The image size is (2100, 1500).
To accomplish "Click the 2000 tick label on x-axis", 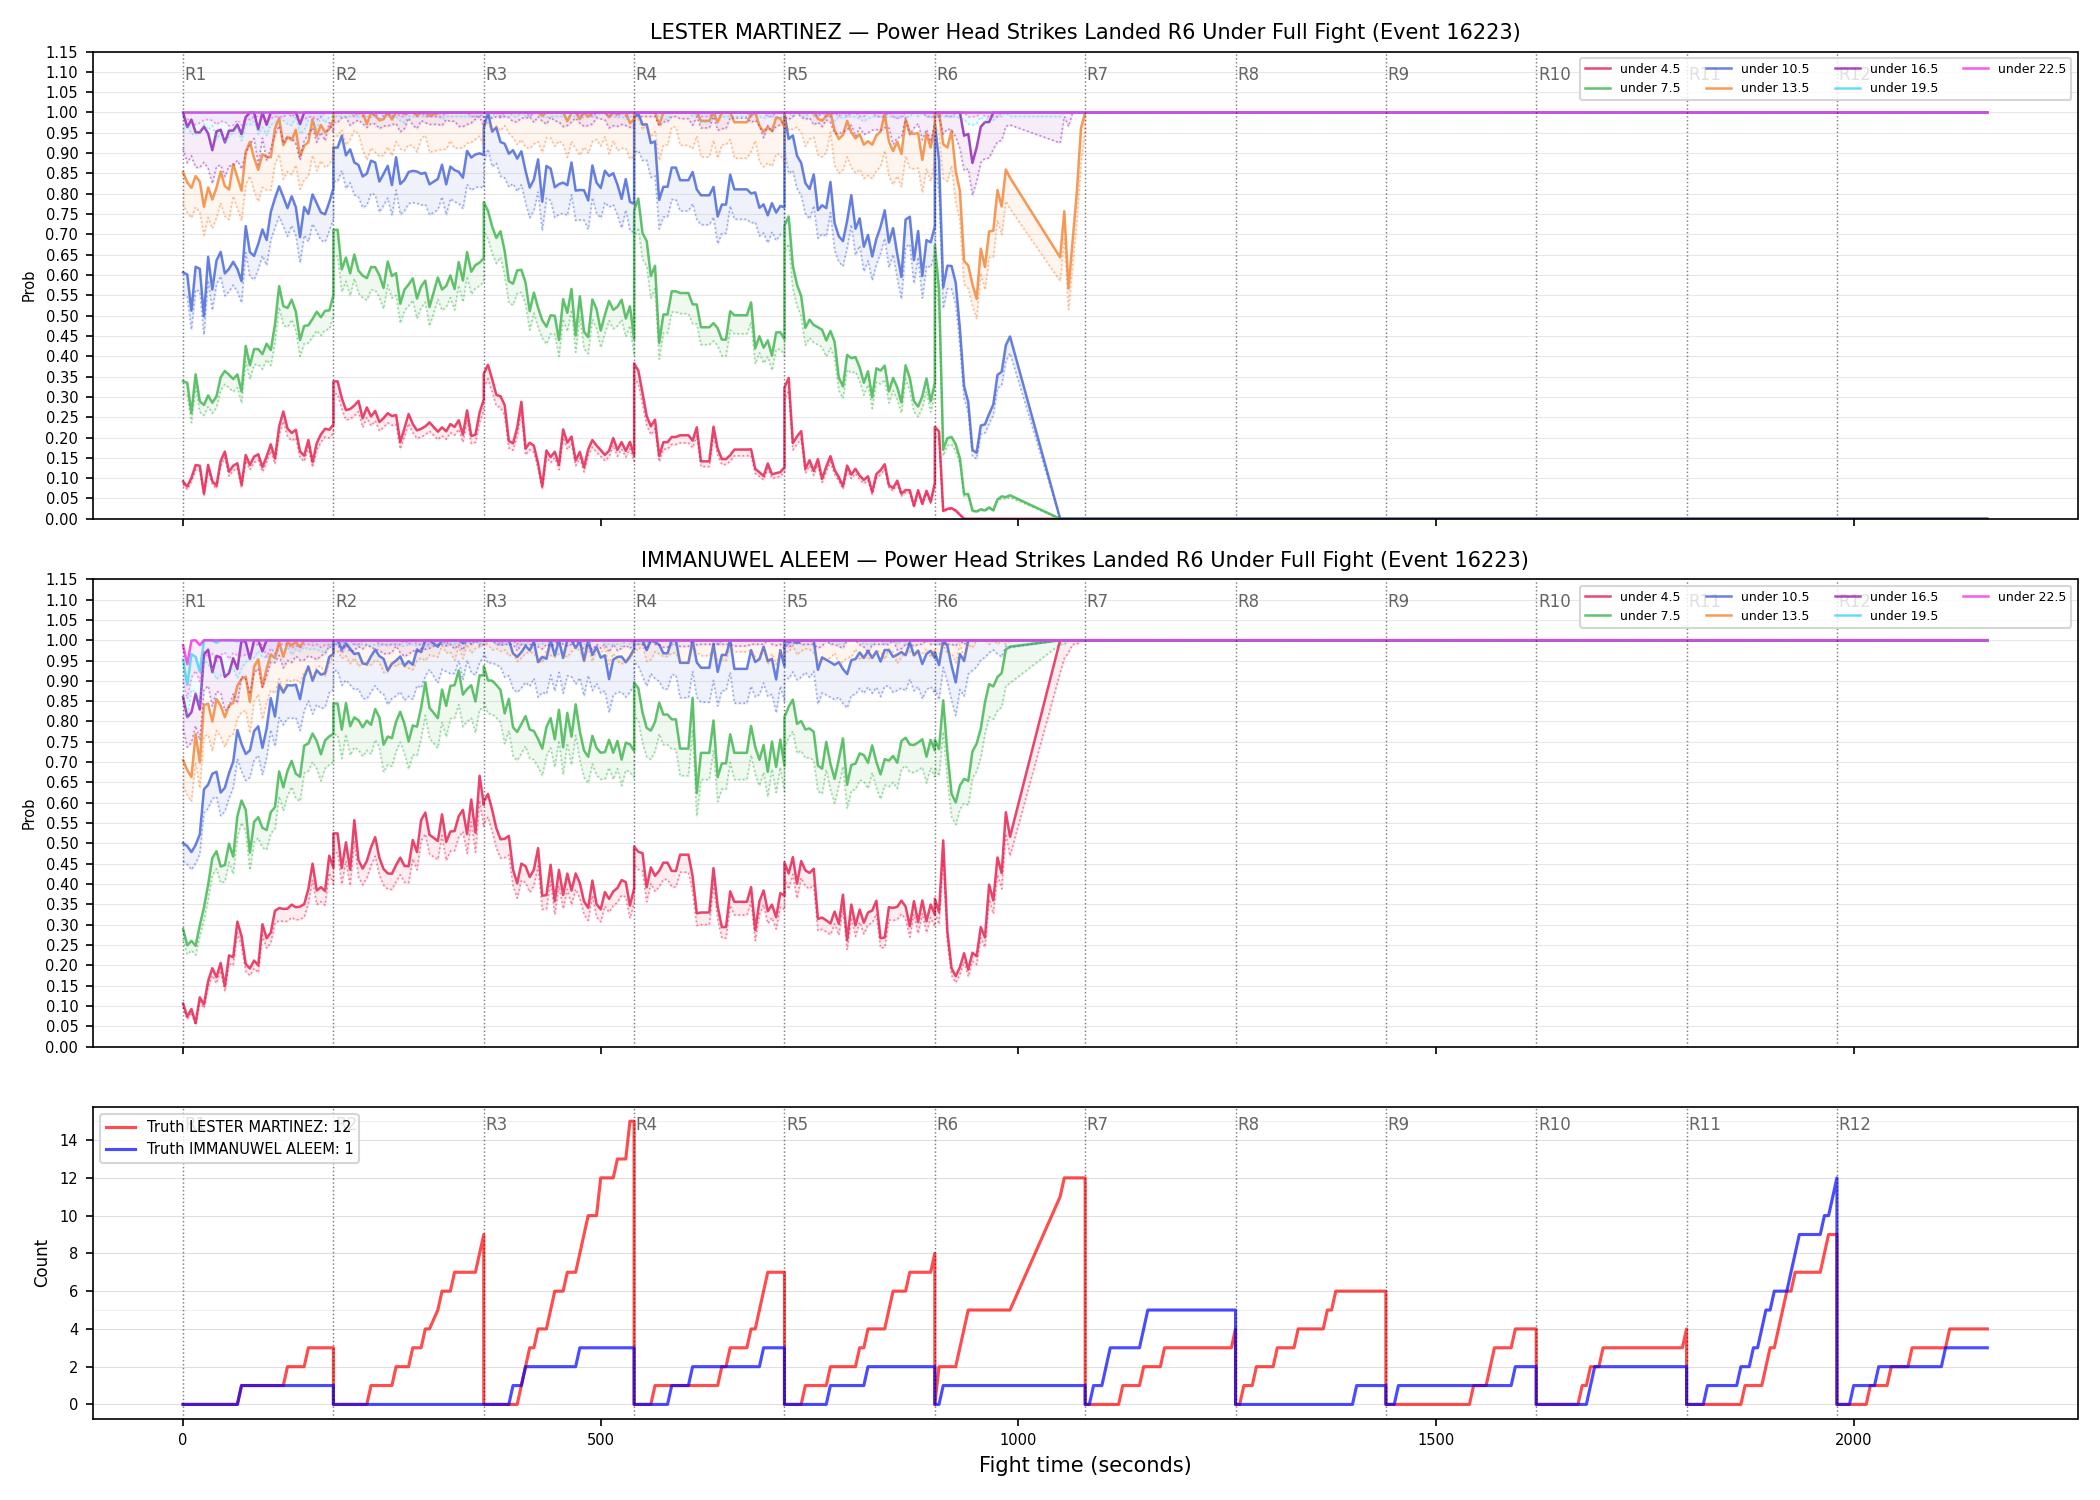I will [1854, 1440].
